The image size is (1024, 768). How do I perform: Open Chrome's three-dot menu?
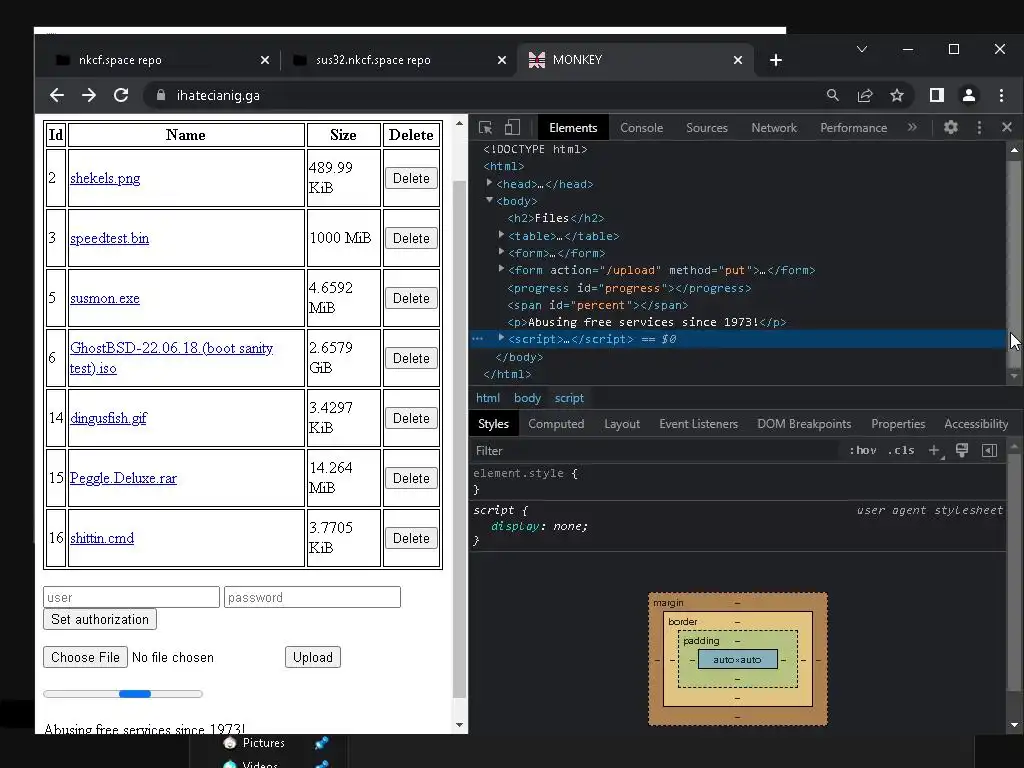(x=1001, y=95)
